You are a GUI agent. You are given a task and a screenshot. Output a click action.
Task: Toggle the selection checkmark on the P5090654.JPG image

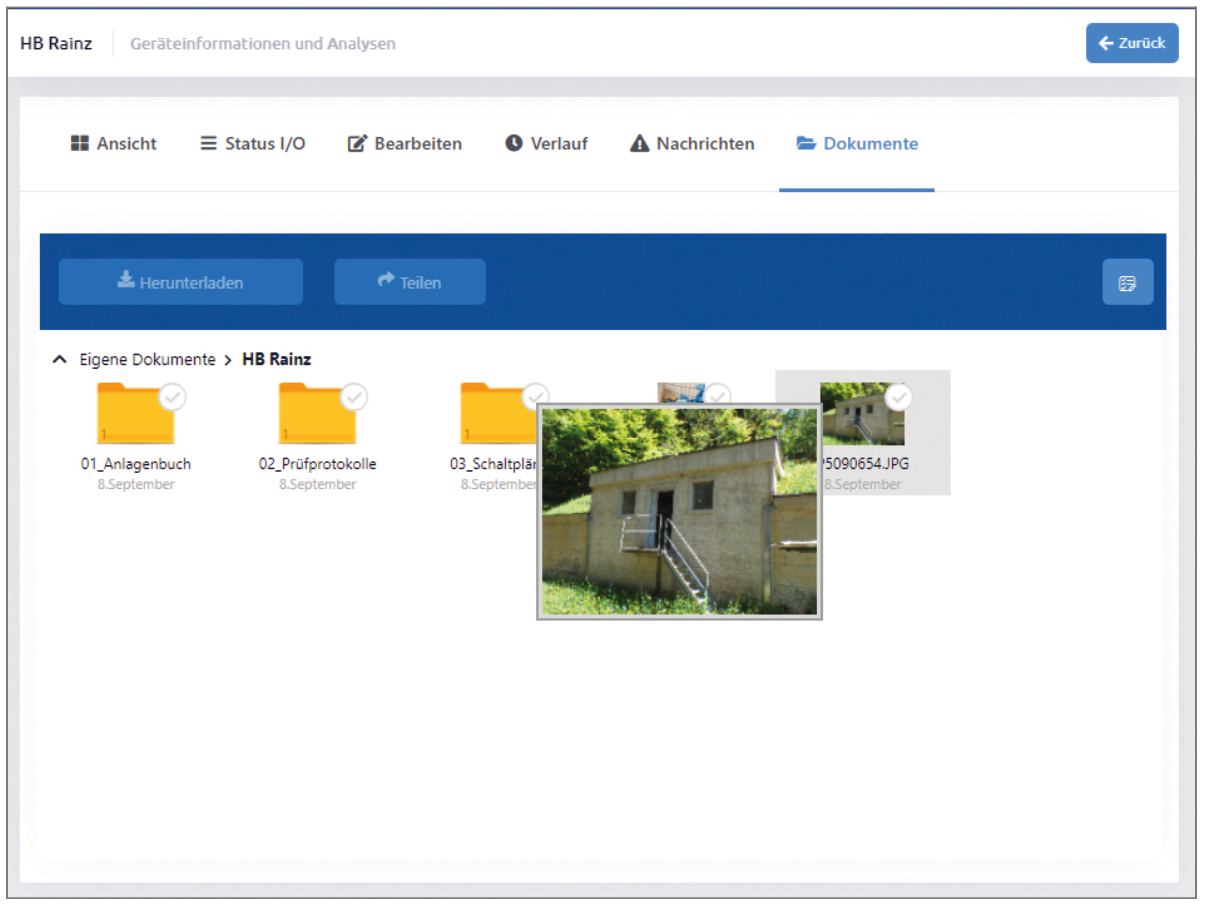[899, 398]
